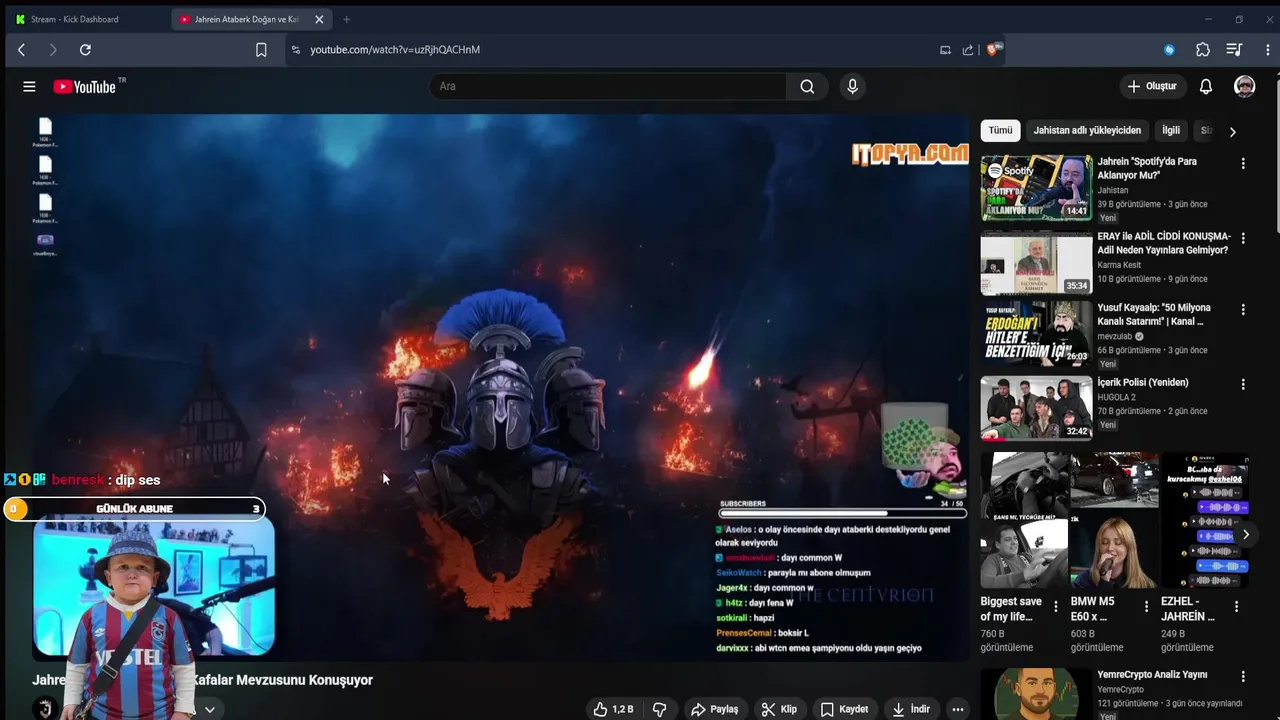Open a new browser tab
Viewport: 1280px width, 720px height.
[346, 19]
